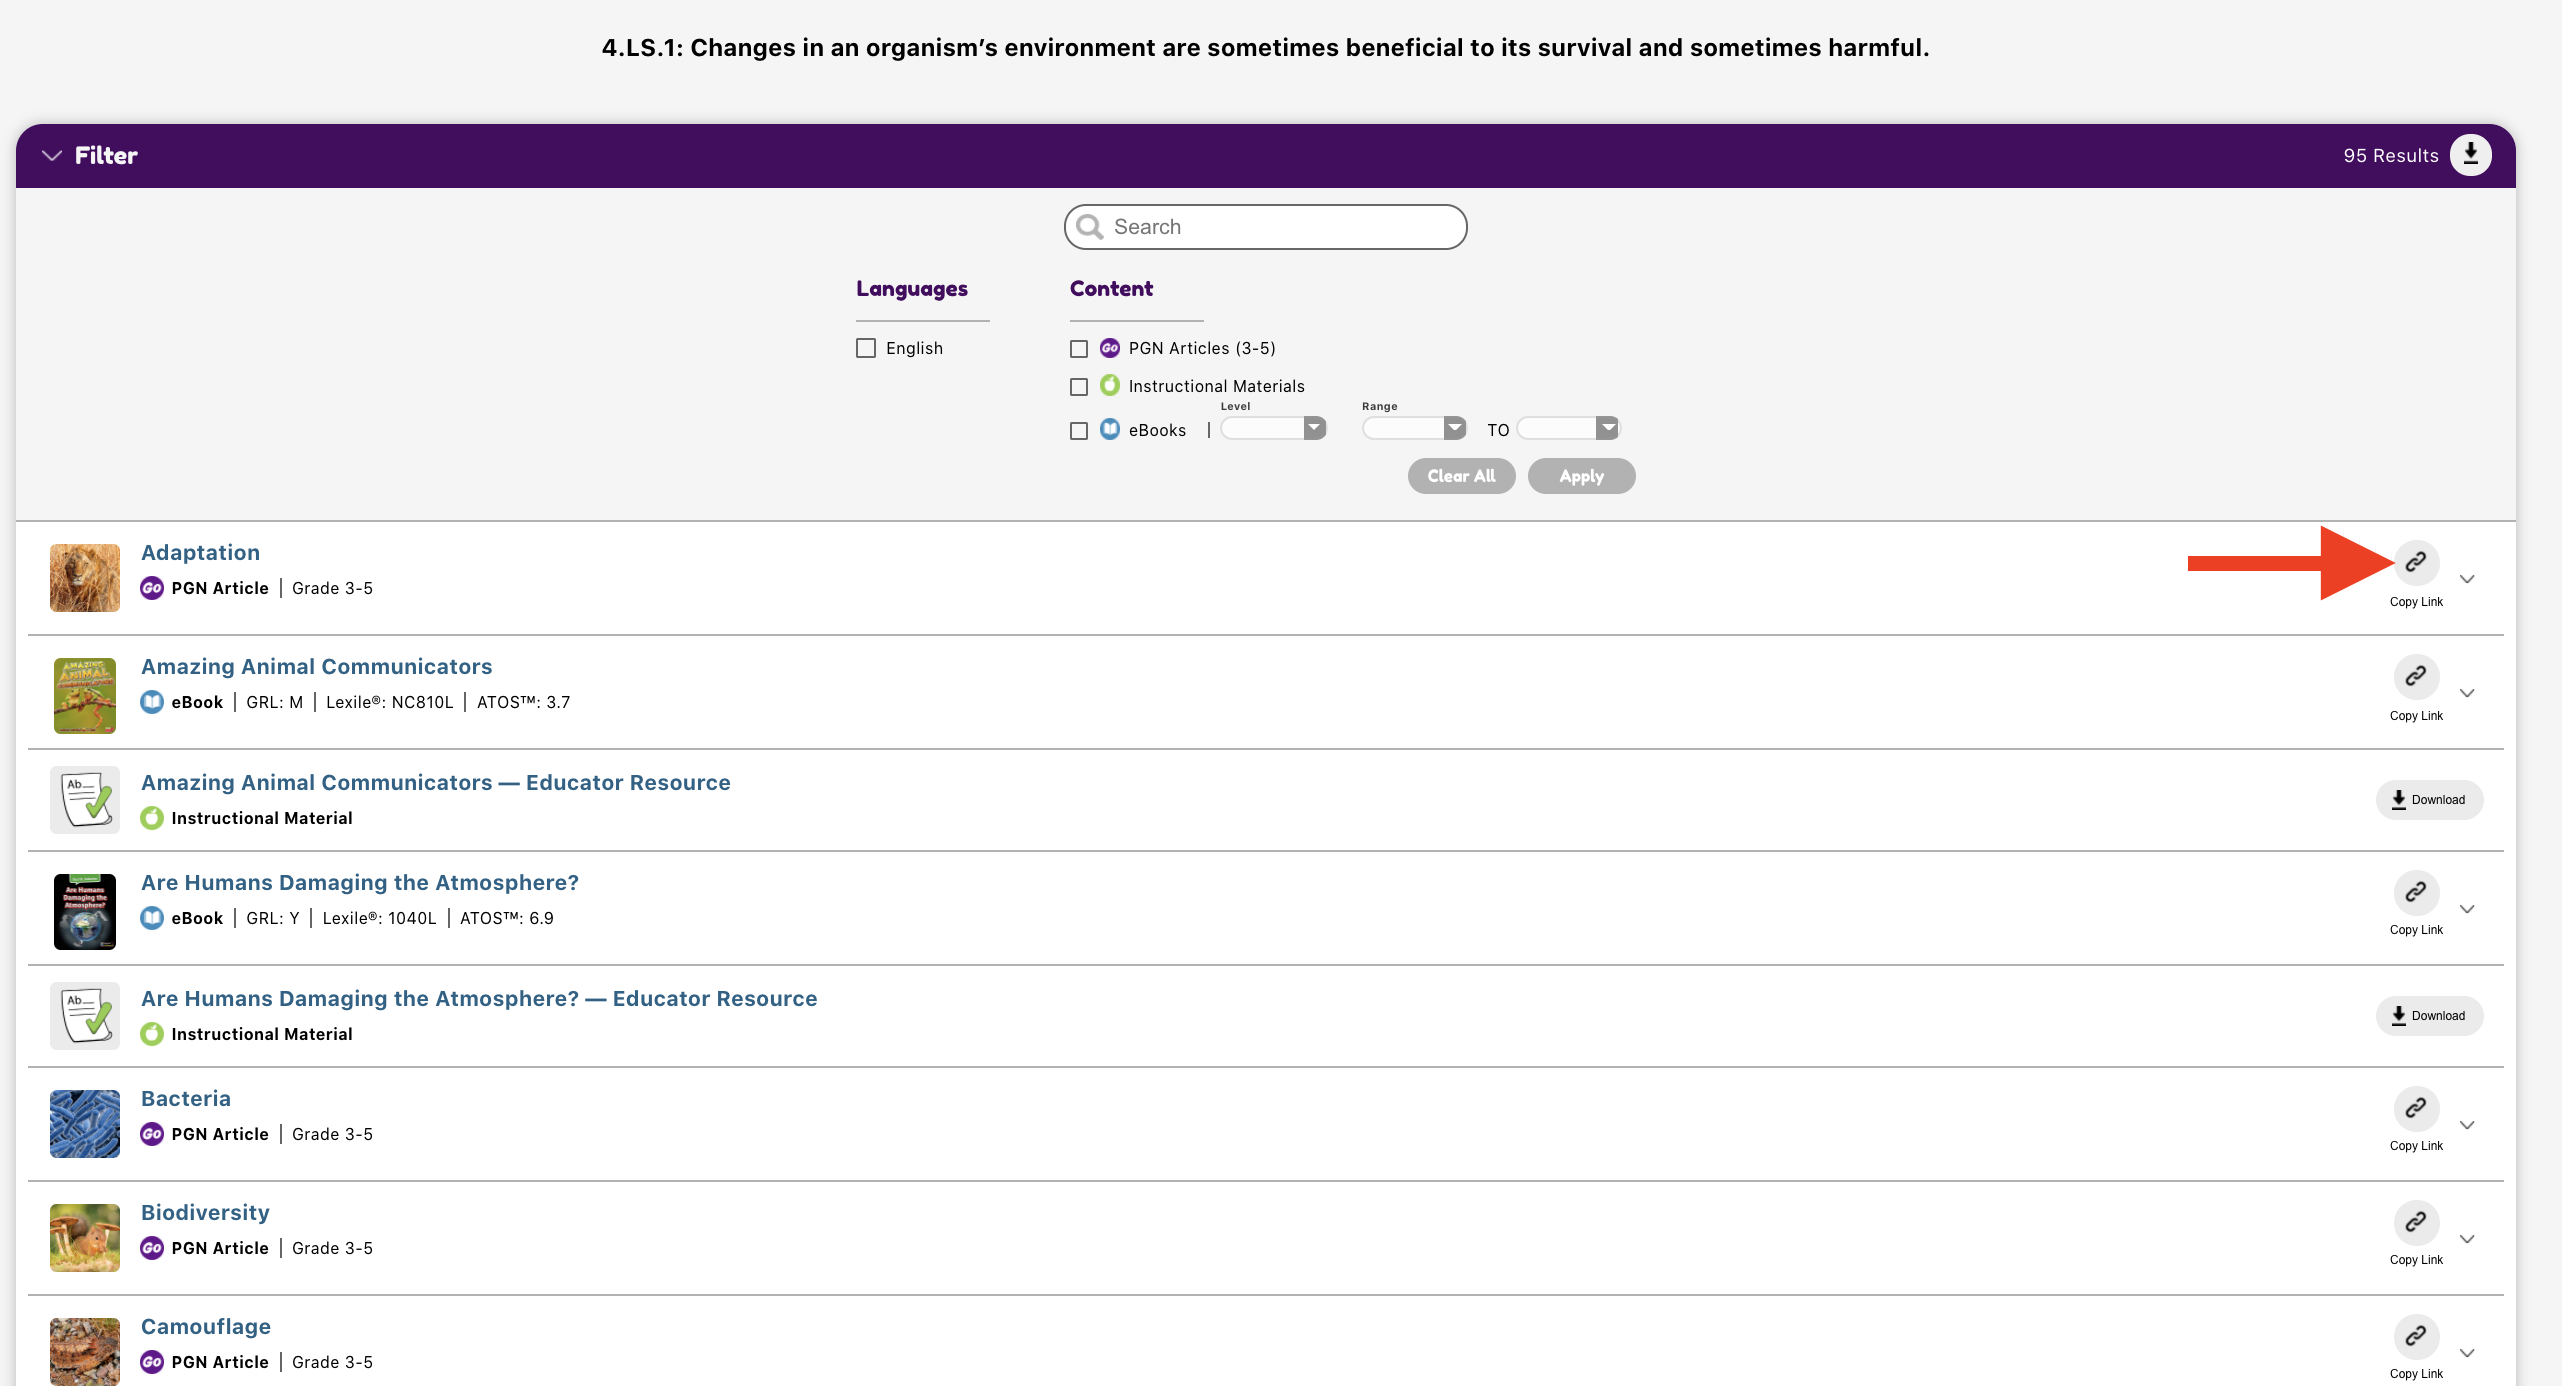2562x1386 pixels.
Task: Click the Clear All button to reset filters
Action: (1461, 476)
